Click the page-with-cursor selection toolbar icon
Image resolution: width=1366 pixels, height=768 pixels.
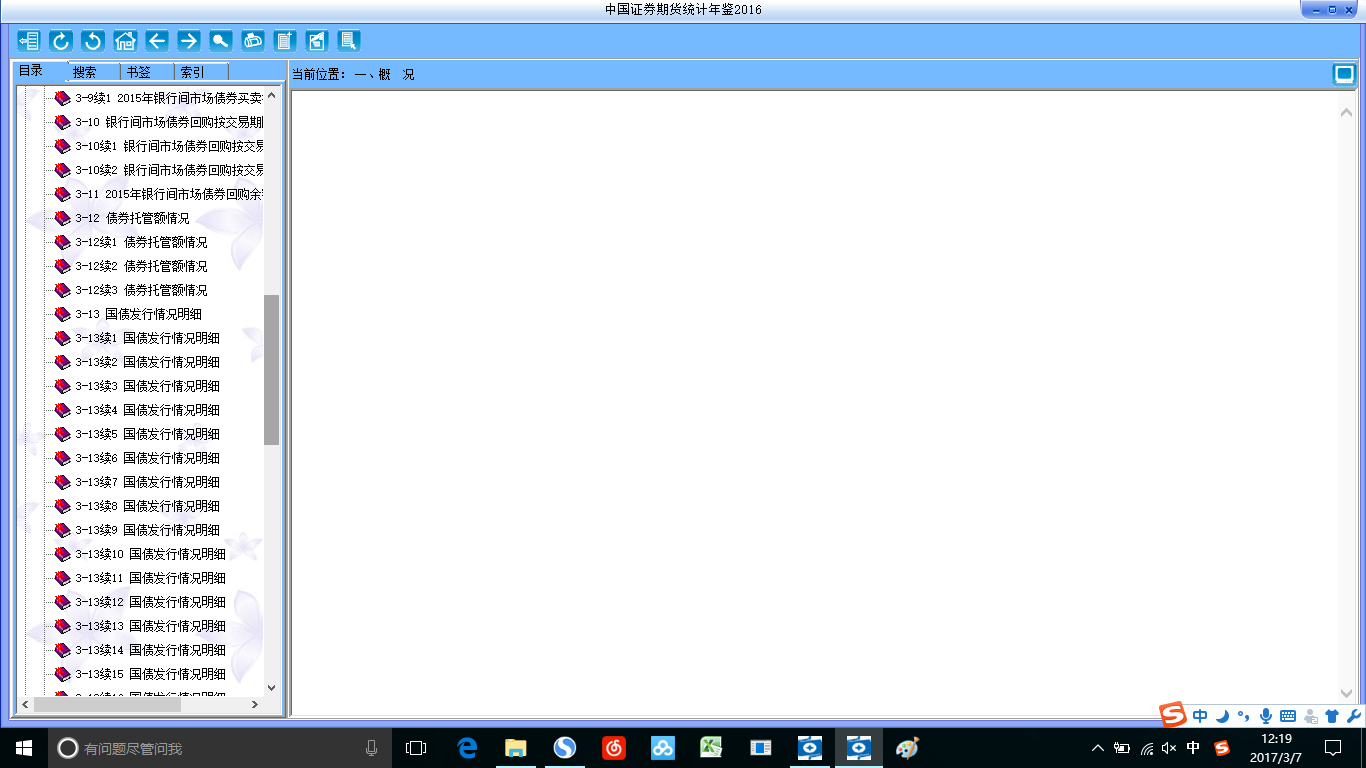coord(349,41)
